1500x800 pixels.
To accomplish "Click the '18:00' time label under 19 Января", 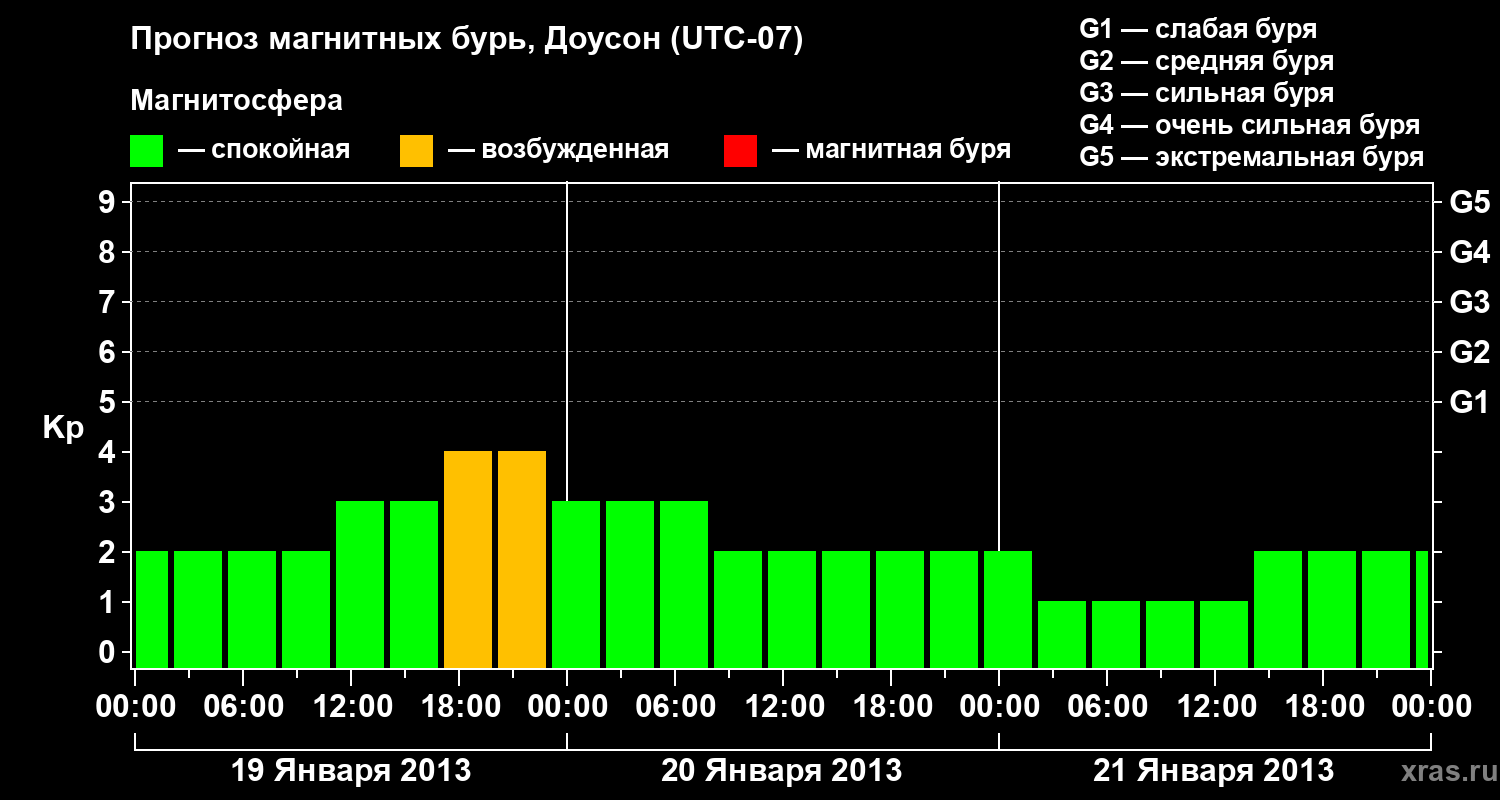I will pyautogui.click(x=459, y=707).
